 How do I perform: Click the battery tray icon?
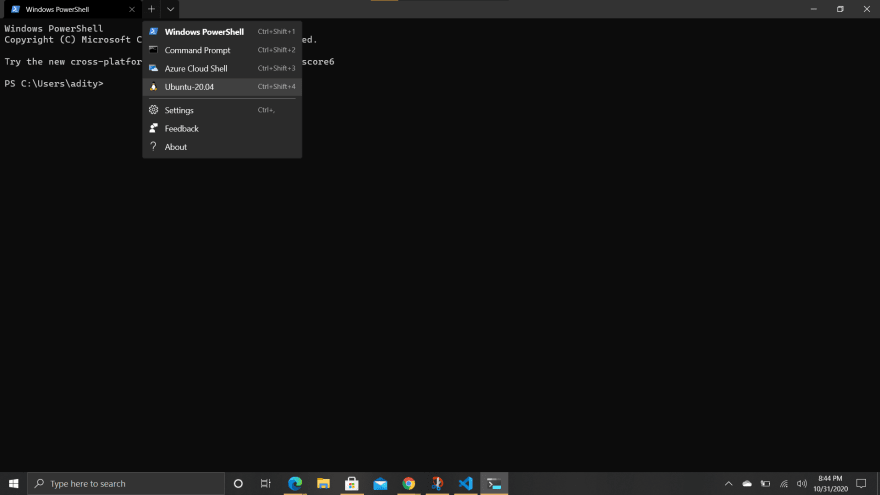point(766,483)
